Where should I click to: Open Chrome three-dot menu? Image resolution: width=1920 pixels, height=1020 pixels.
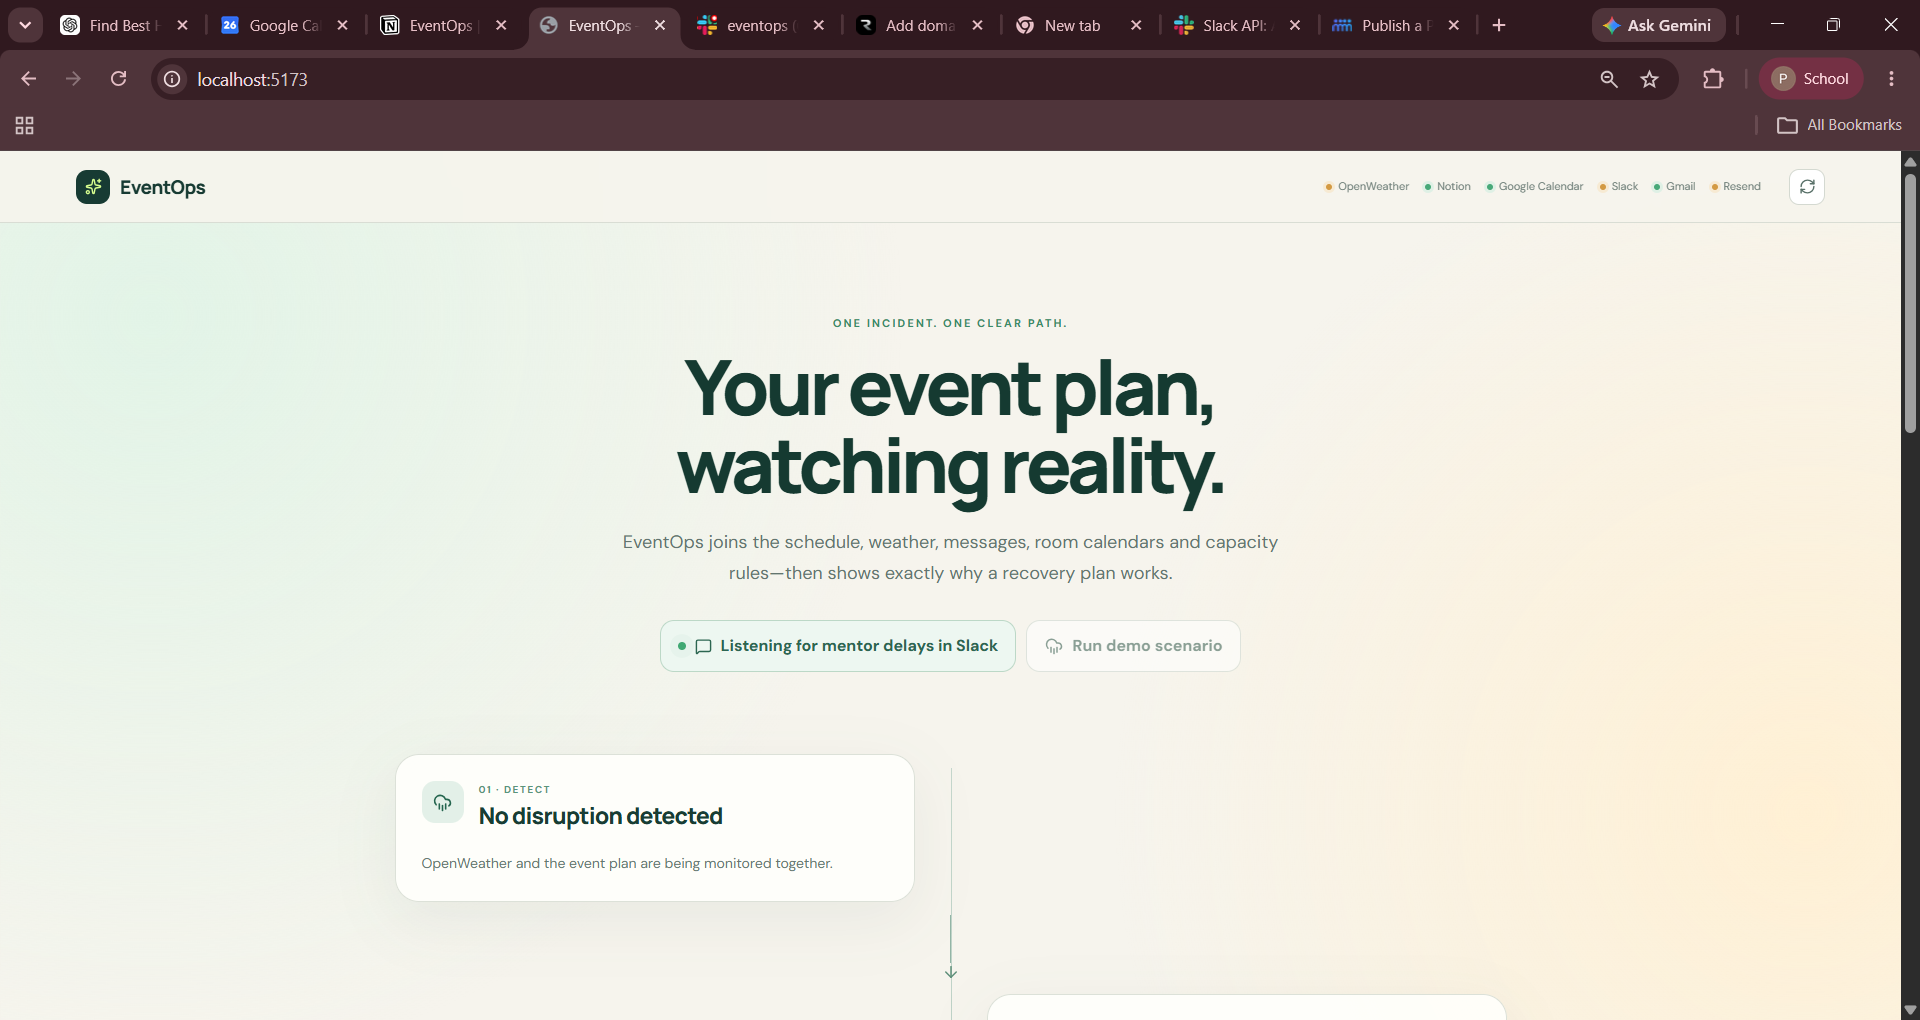[1891, 79]
